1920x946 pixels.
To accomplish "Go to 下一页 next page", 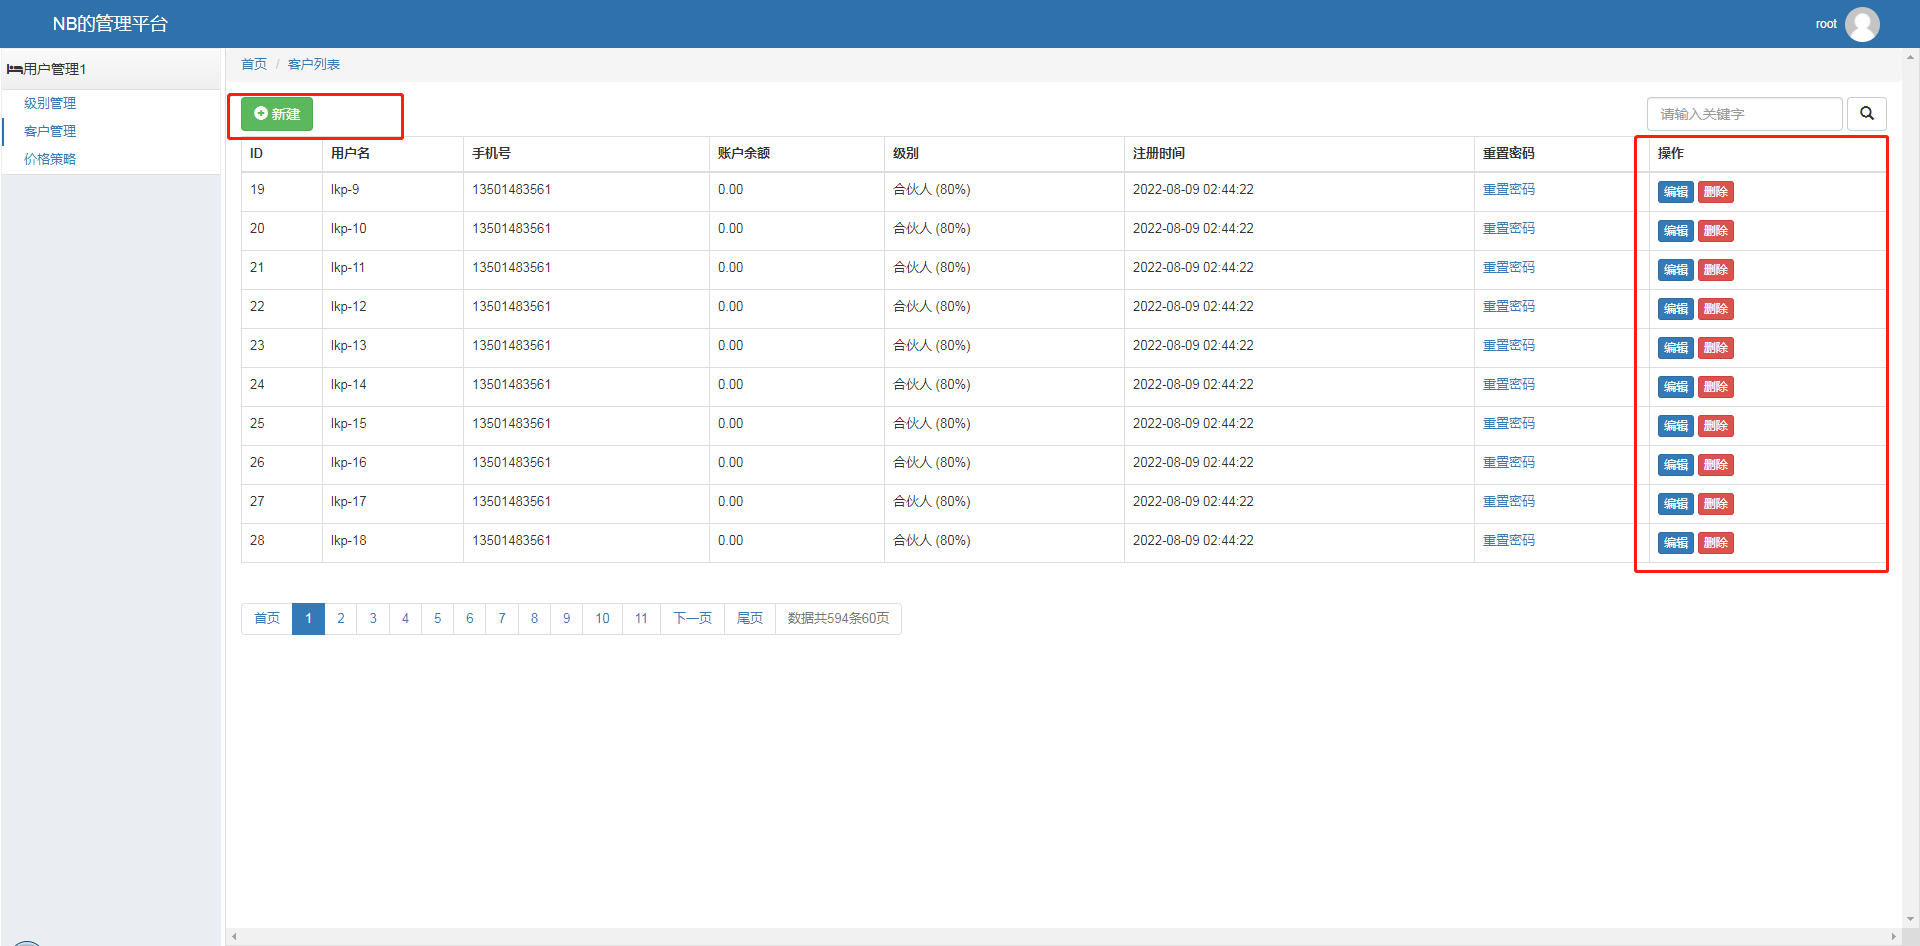I will [692, 618].
